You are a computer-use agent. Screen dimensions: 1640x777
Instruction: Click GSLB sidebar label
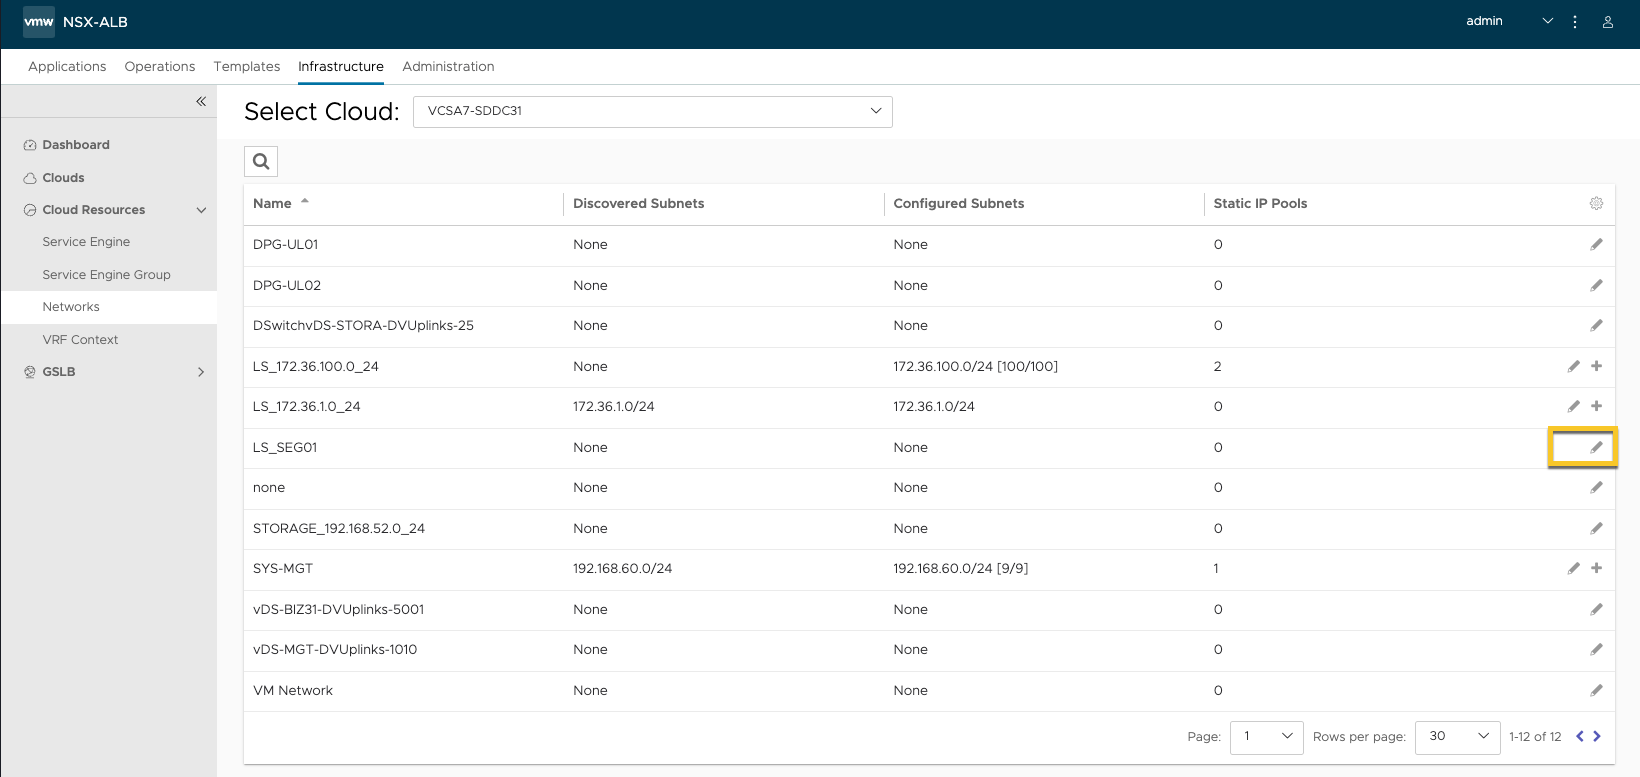tap(59, 372)
